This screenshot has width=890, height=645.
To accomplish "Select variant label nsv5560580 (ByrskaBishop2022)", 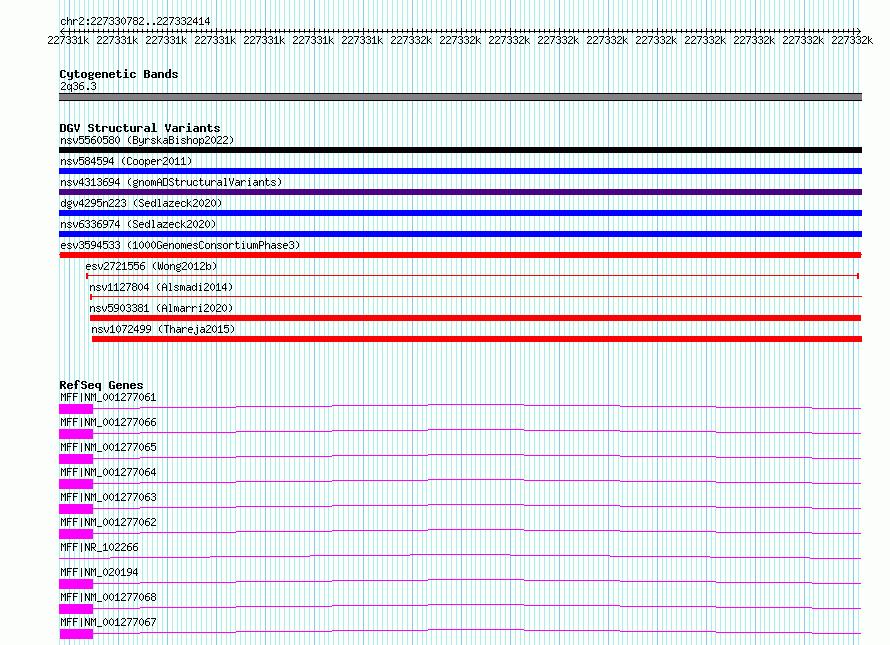I will 147,140.
